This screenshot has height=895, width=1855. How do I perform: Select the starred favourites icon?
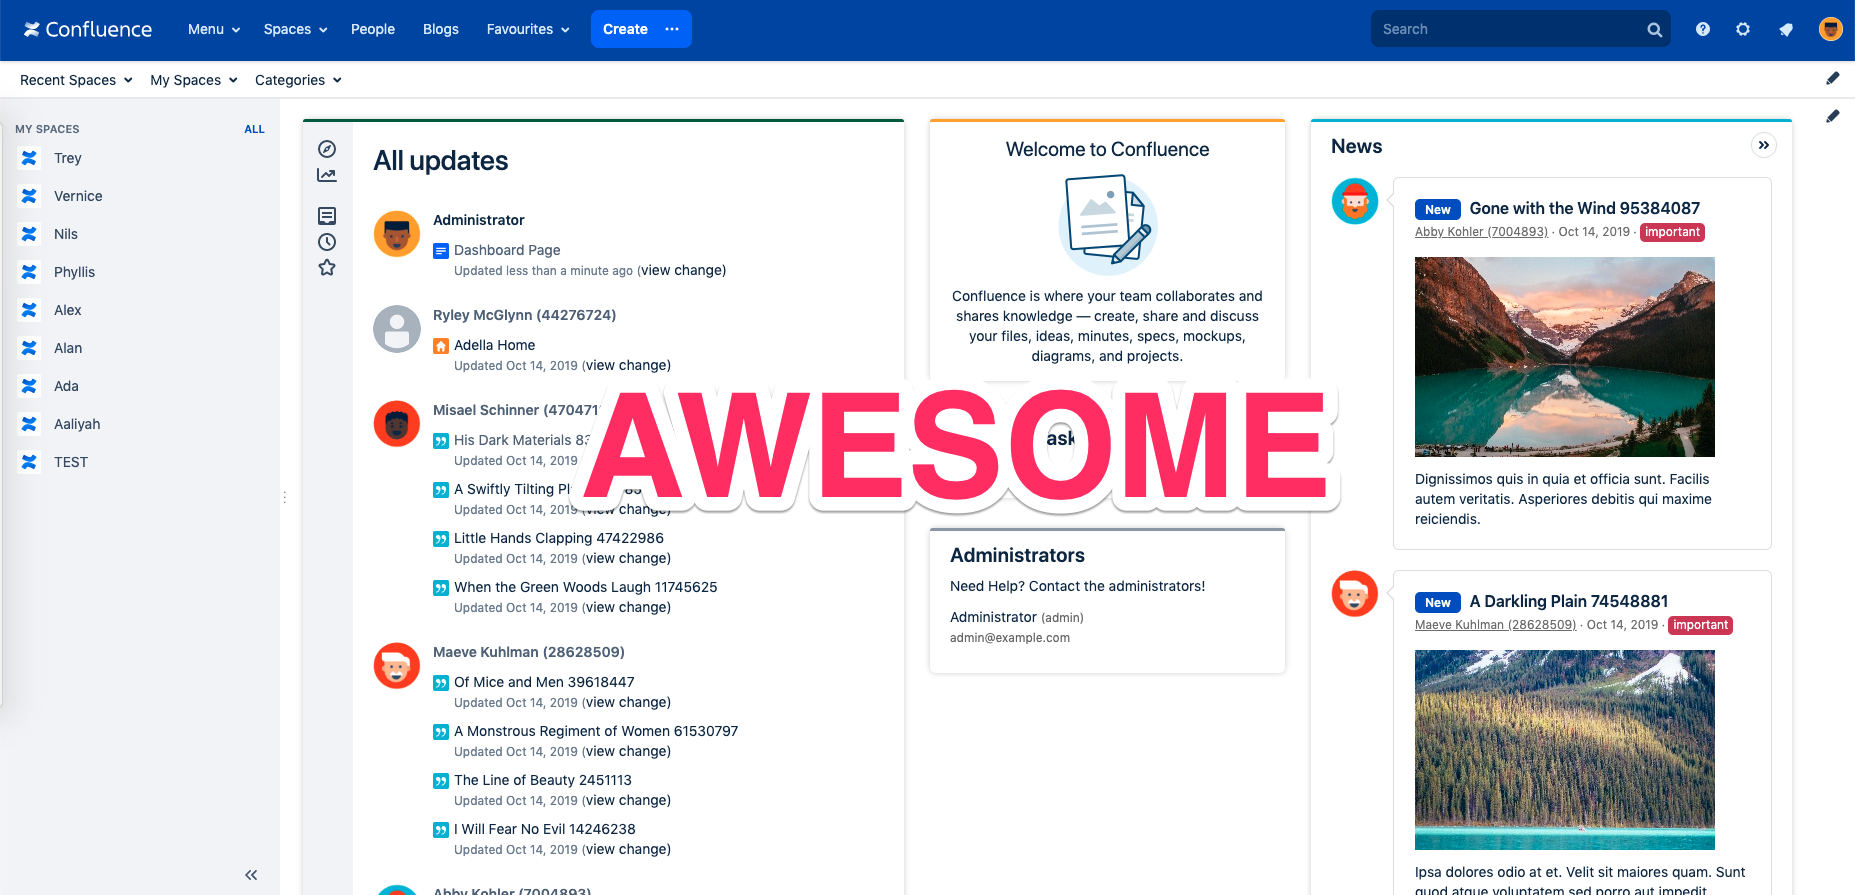click(327, 268)
